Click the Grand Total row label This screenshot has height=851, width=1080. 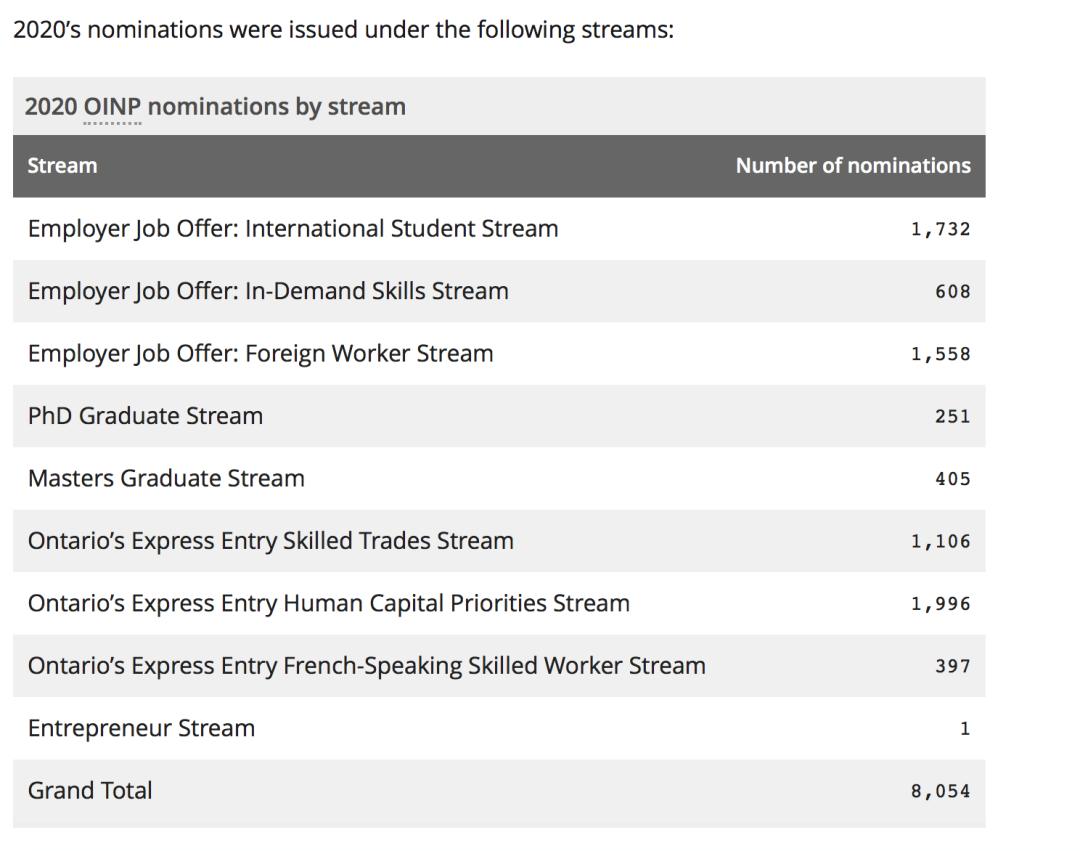point(90,791)
